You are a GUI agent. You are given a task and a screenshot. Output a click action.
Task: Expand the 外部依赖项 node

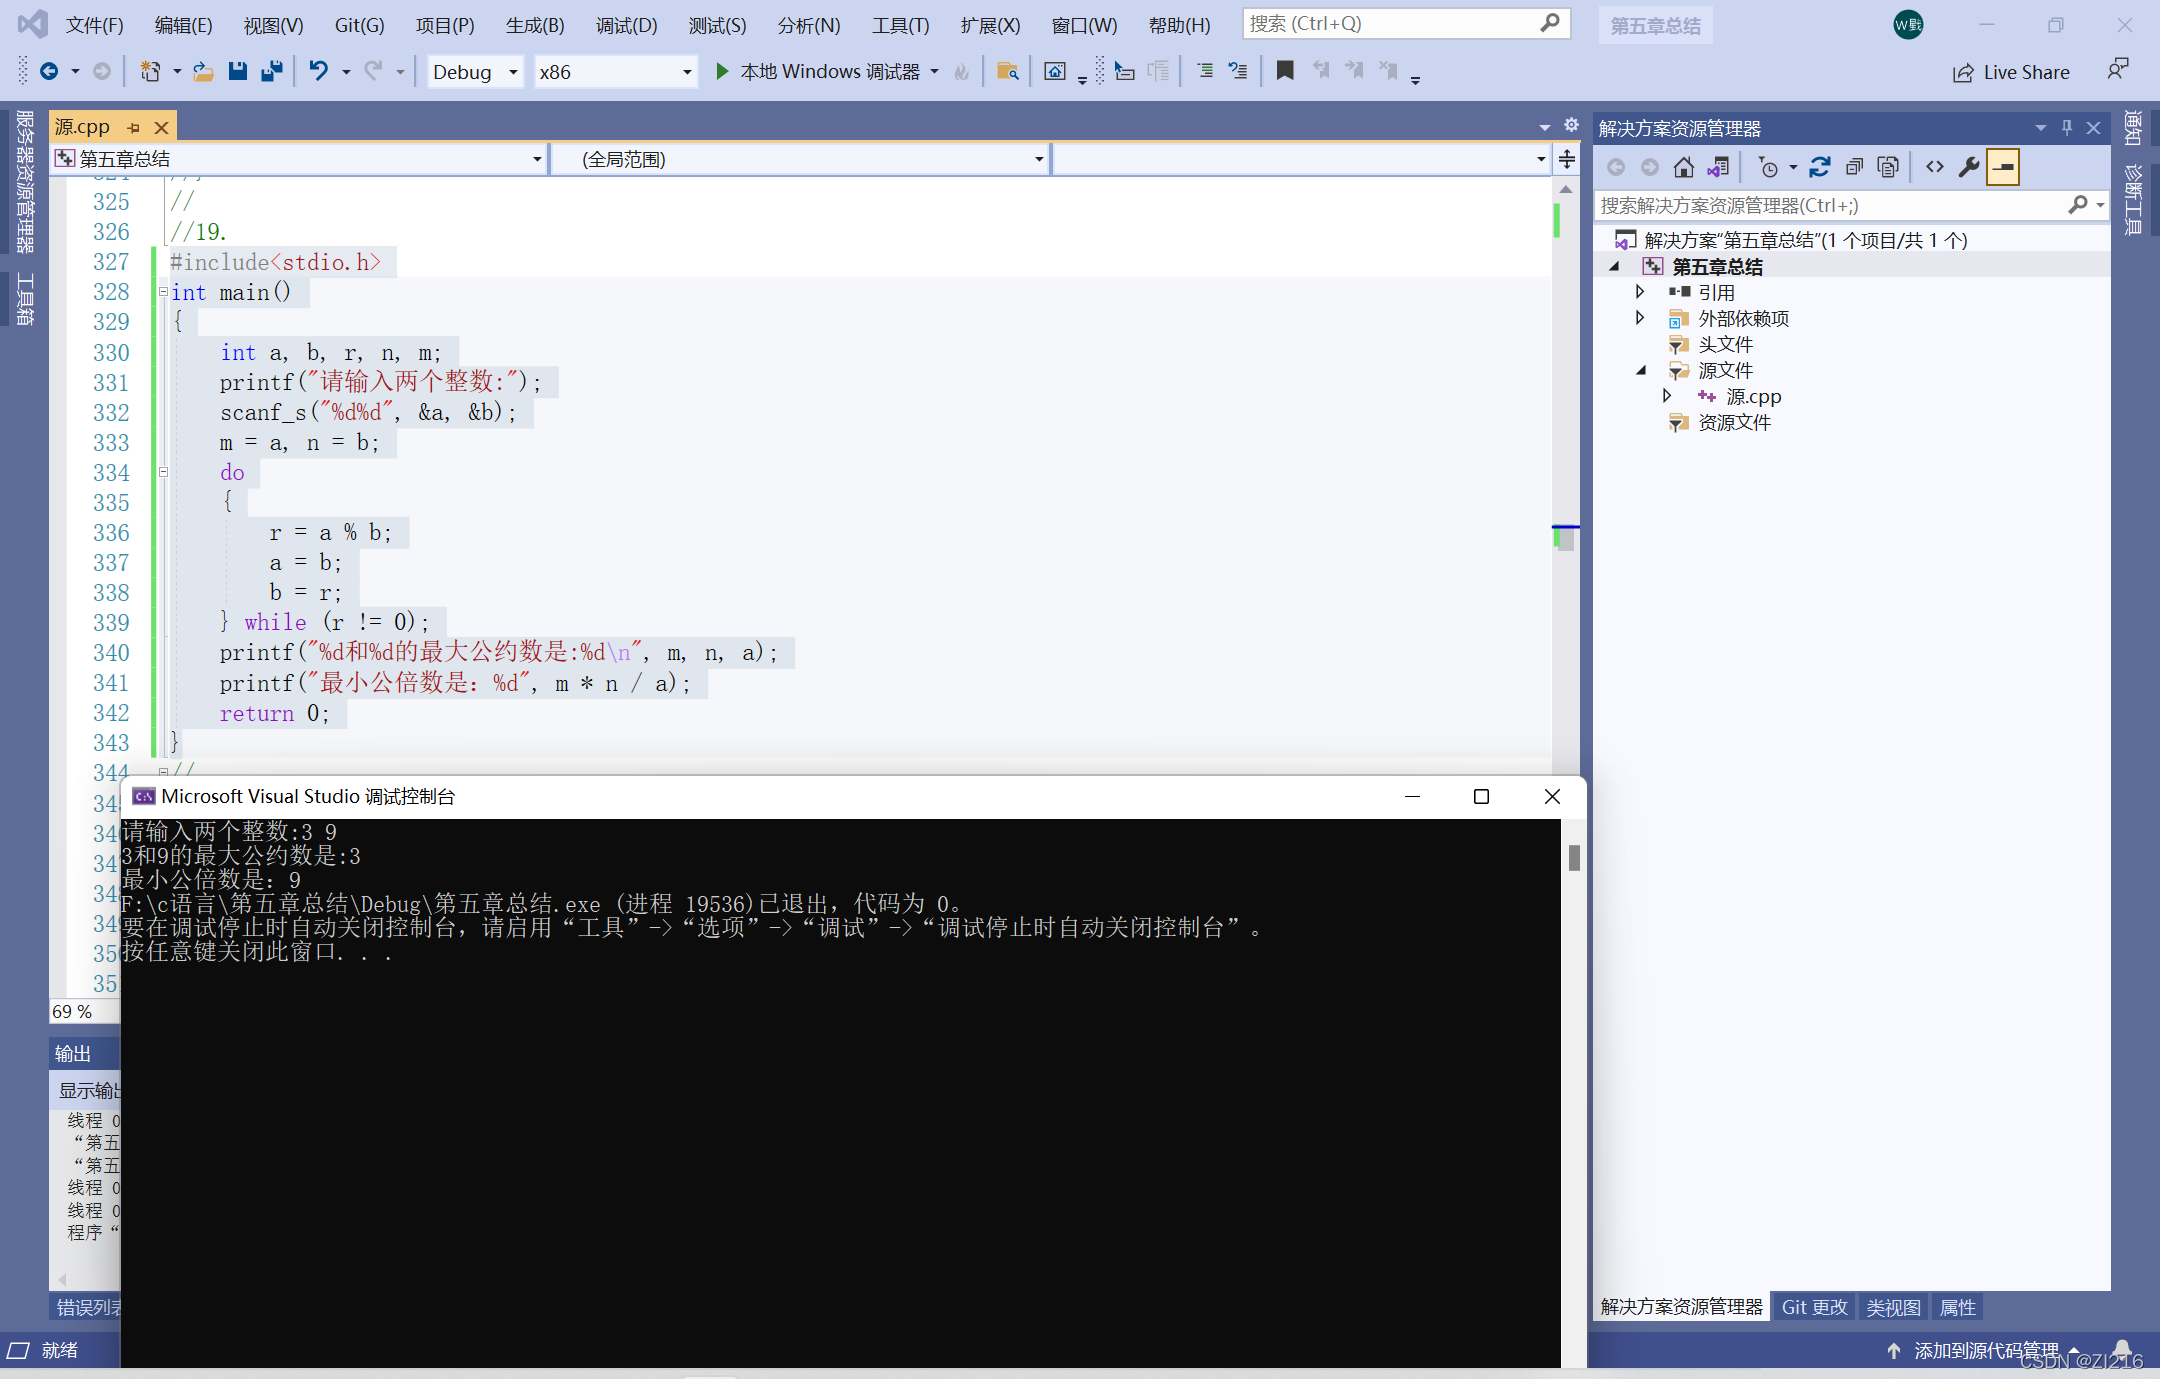point(1640,318)
